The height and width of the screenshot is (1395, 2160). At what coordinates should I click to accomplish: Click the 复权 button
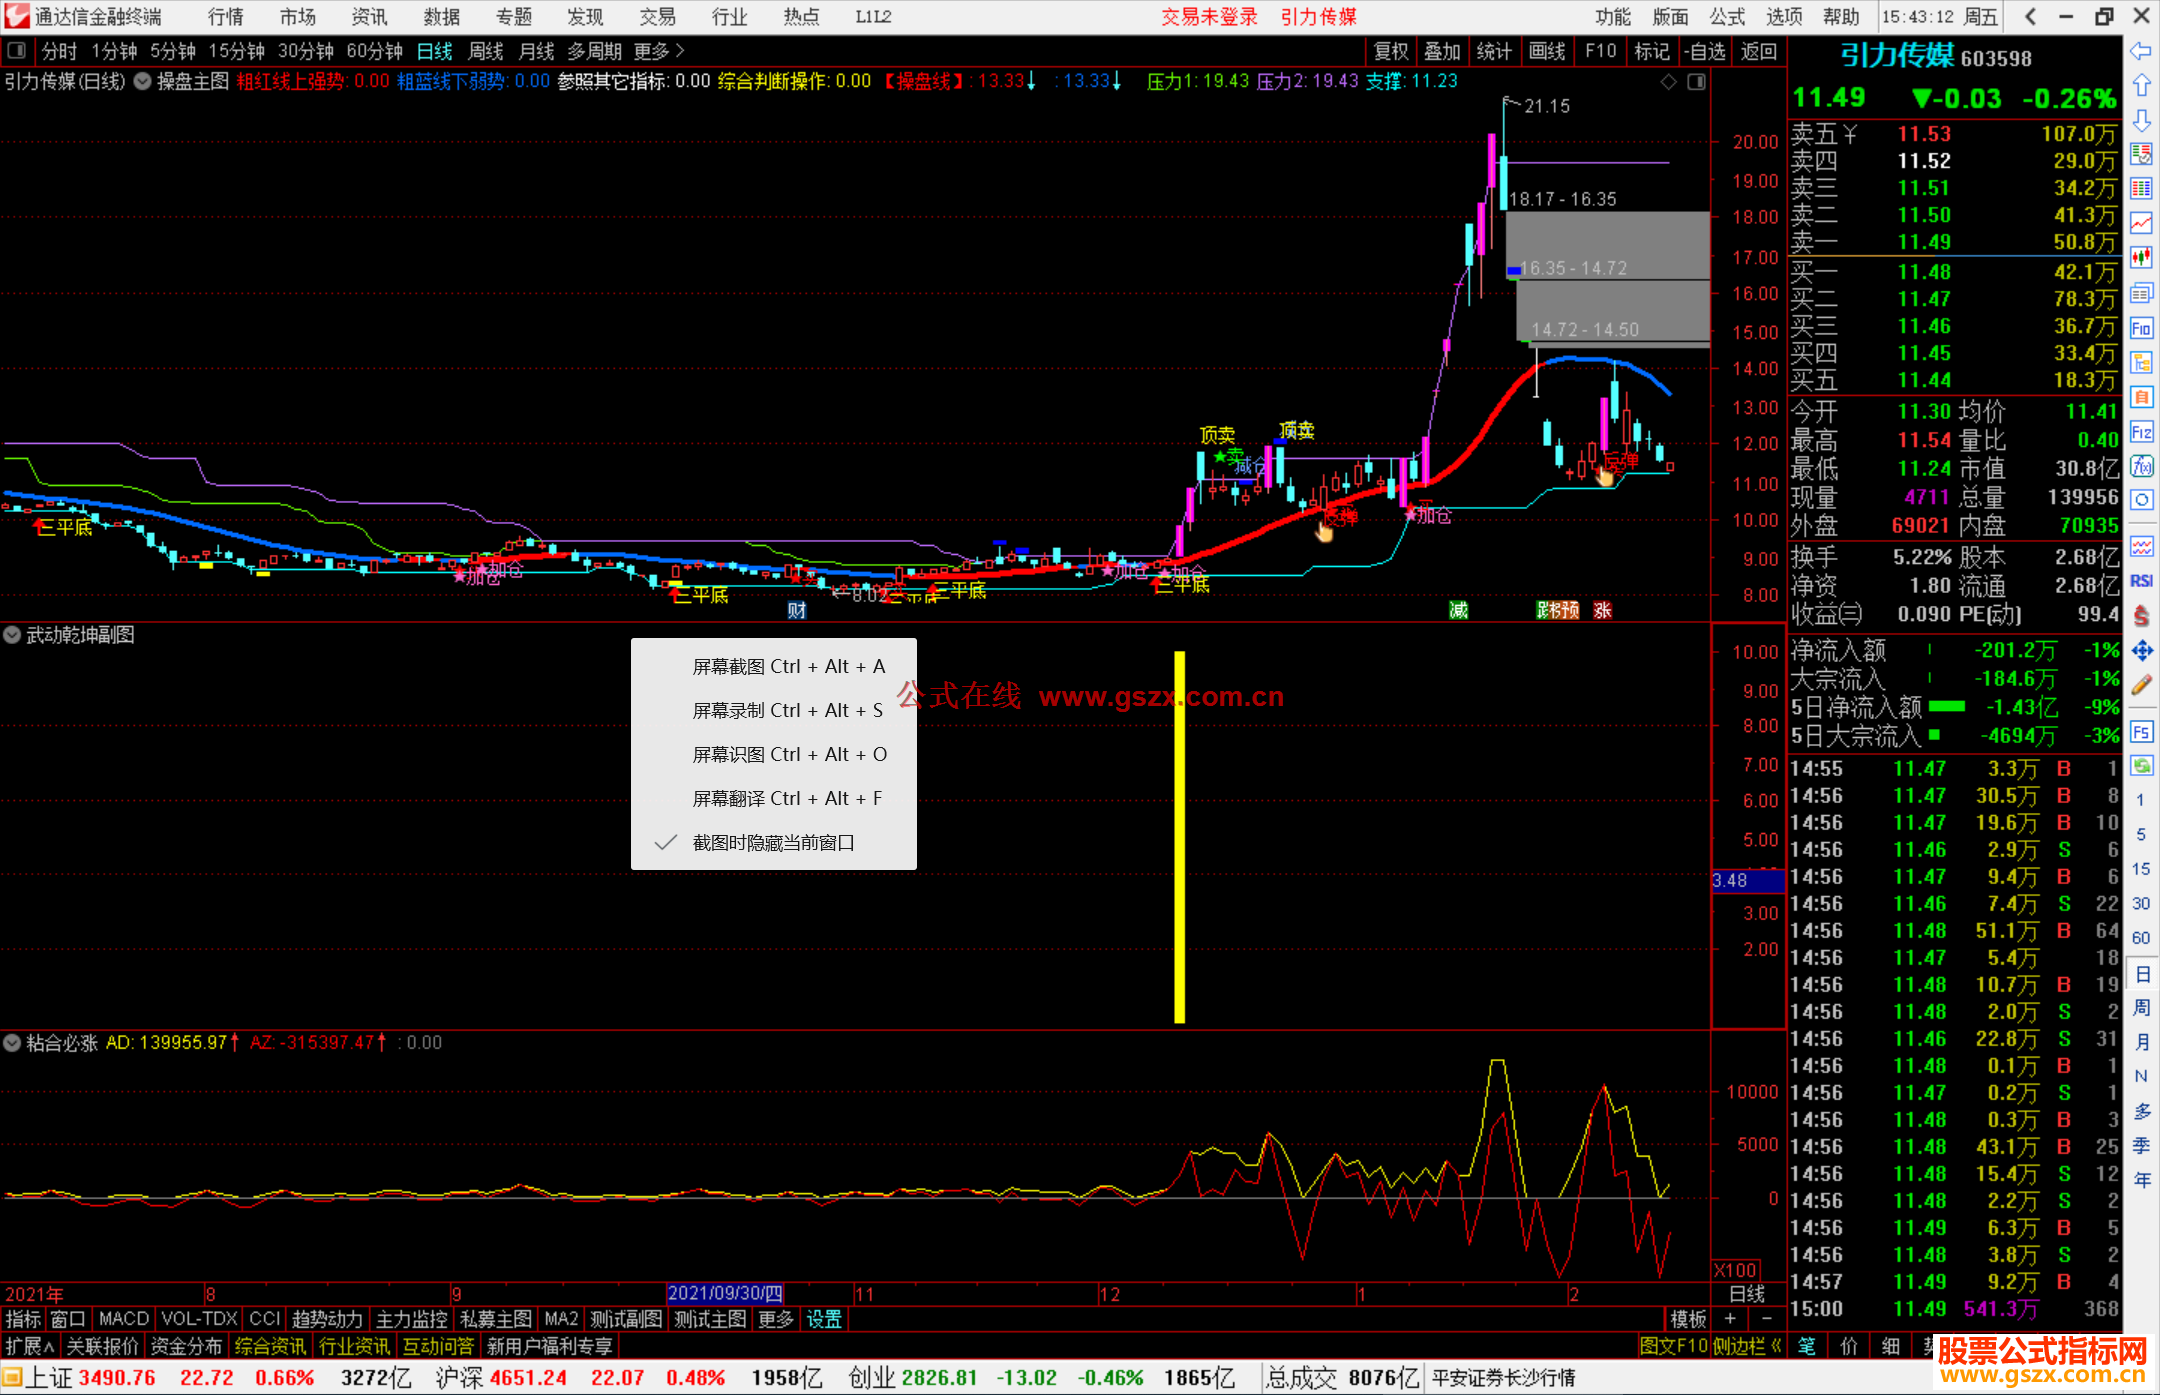tap(1391, 51)
